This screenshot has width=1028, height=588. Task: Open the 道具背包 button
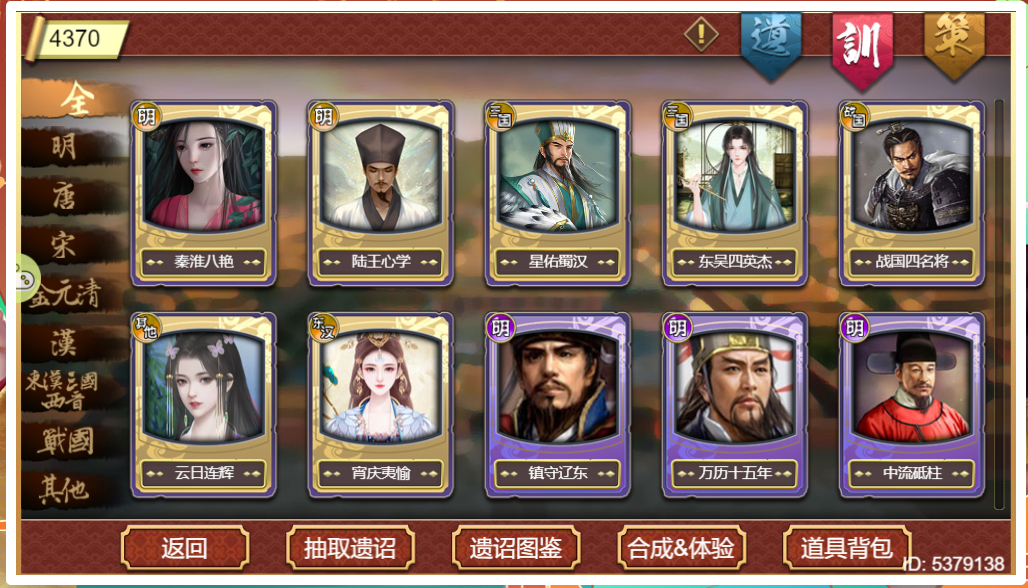point(846,547)
